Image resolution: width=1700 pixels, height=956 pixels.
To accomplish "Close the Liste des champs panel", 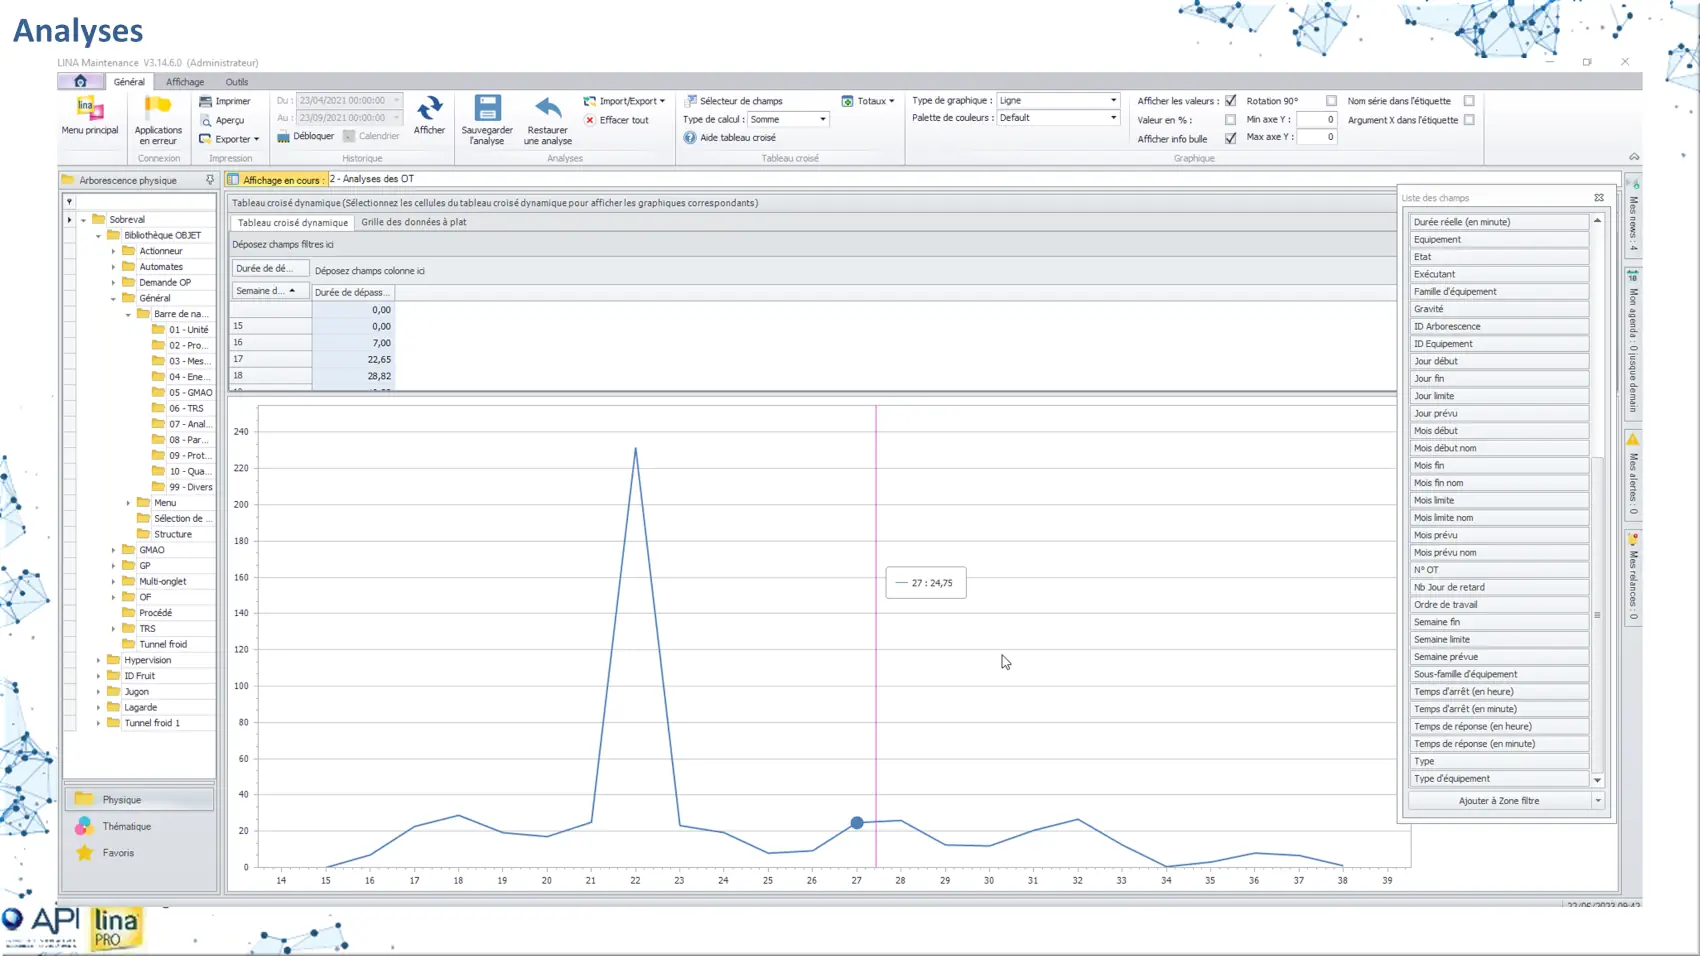I will pyautogui.click(x=1599, y=198).
